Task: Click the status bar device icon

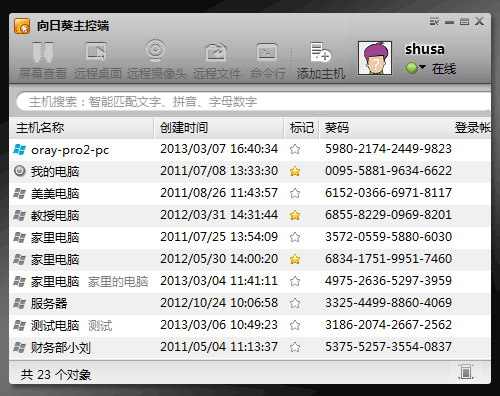Action: 466,371
